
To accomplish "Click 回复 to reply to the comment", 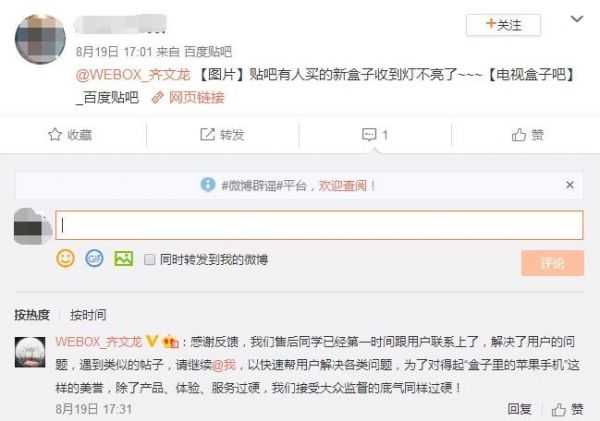I will [x=520, y=409].
